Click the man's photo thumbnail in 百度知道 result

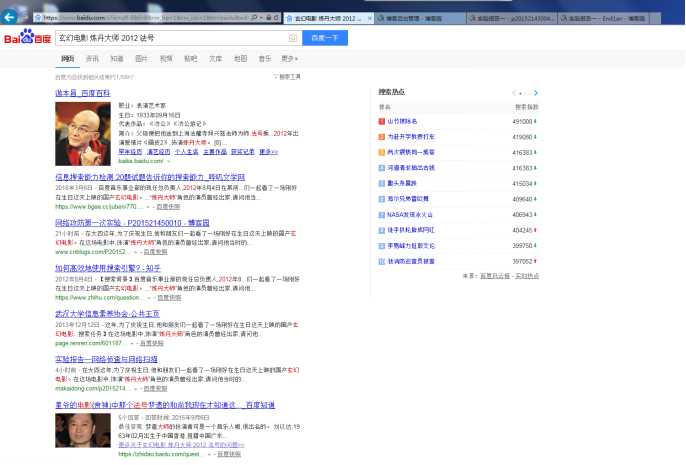coord(83,430)
